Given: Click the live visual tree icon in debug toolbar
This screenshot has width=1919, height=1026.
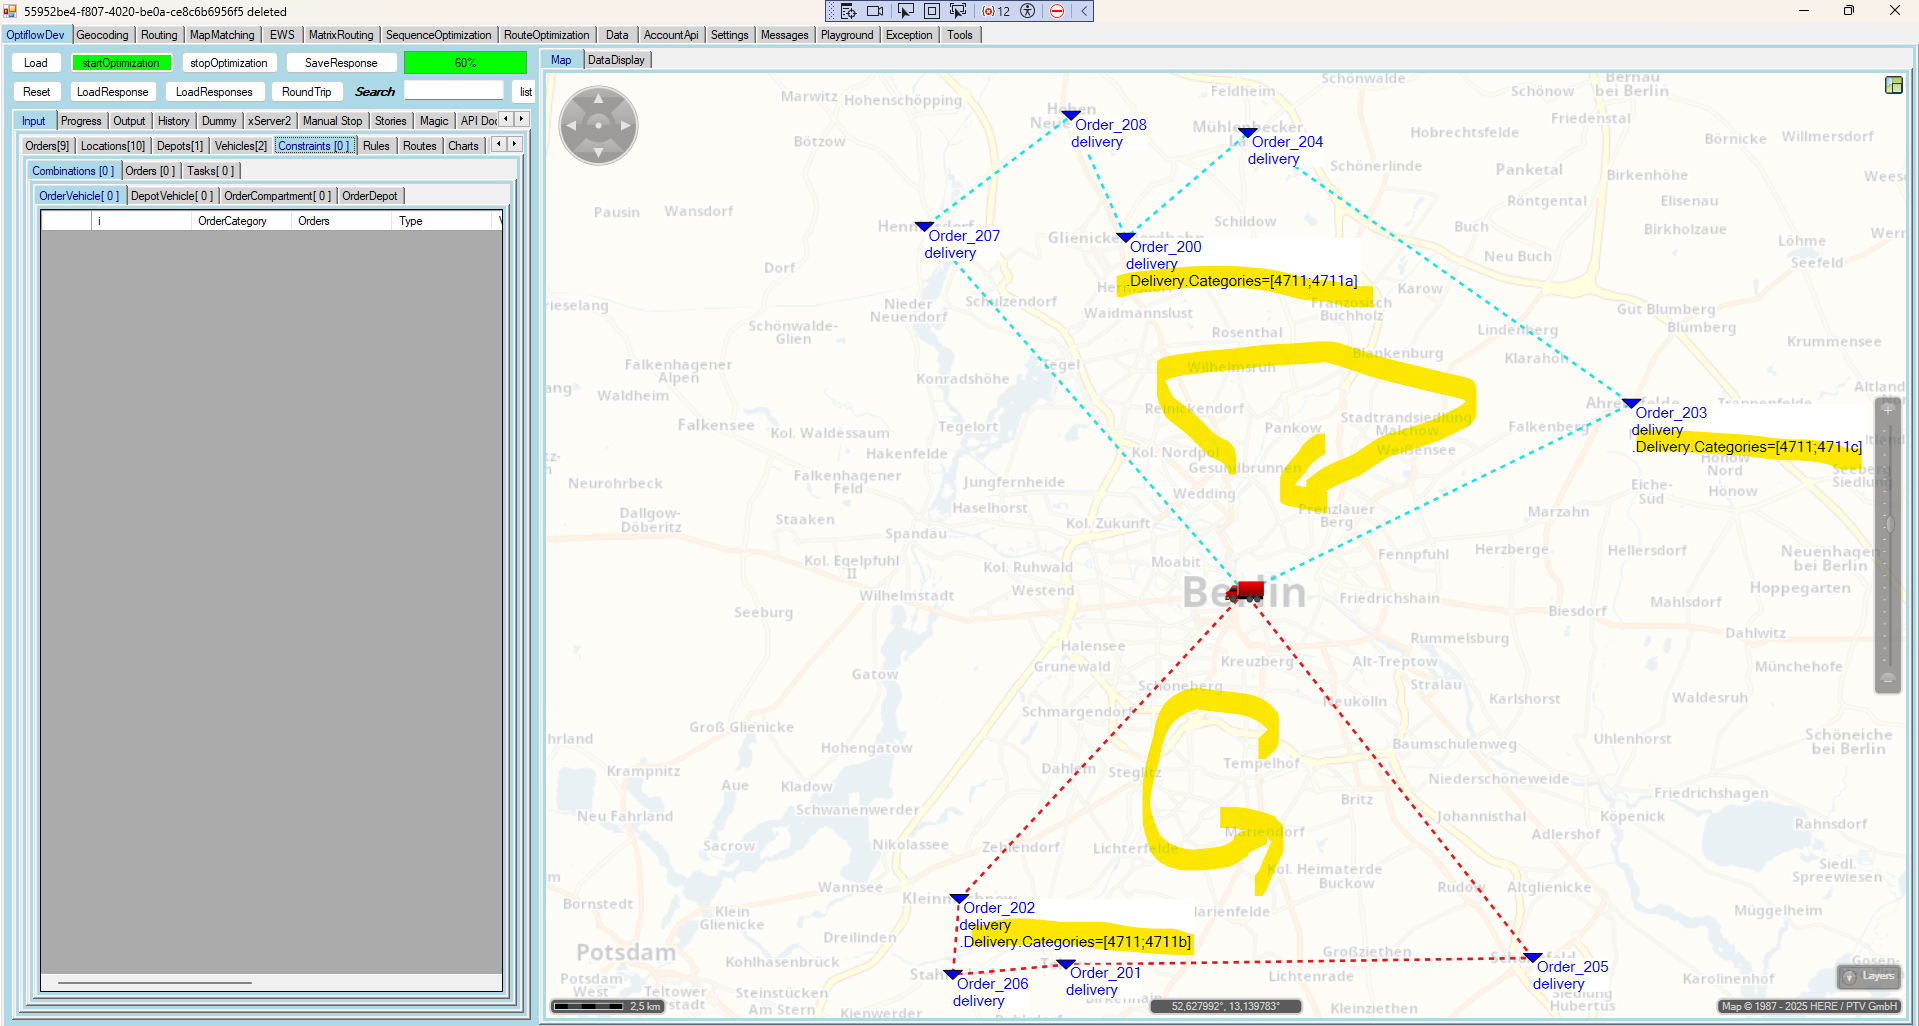Looking at the screenshot, I should 848,11.
